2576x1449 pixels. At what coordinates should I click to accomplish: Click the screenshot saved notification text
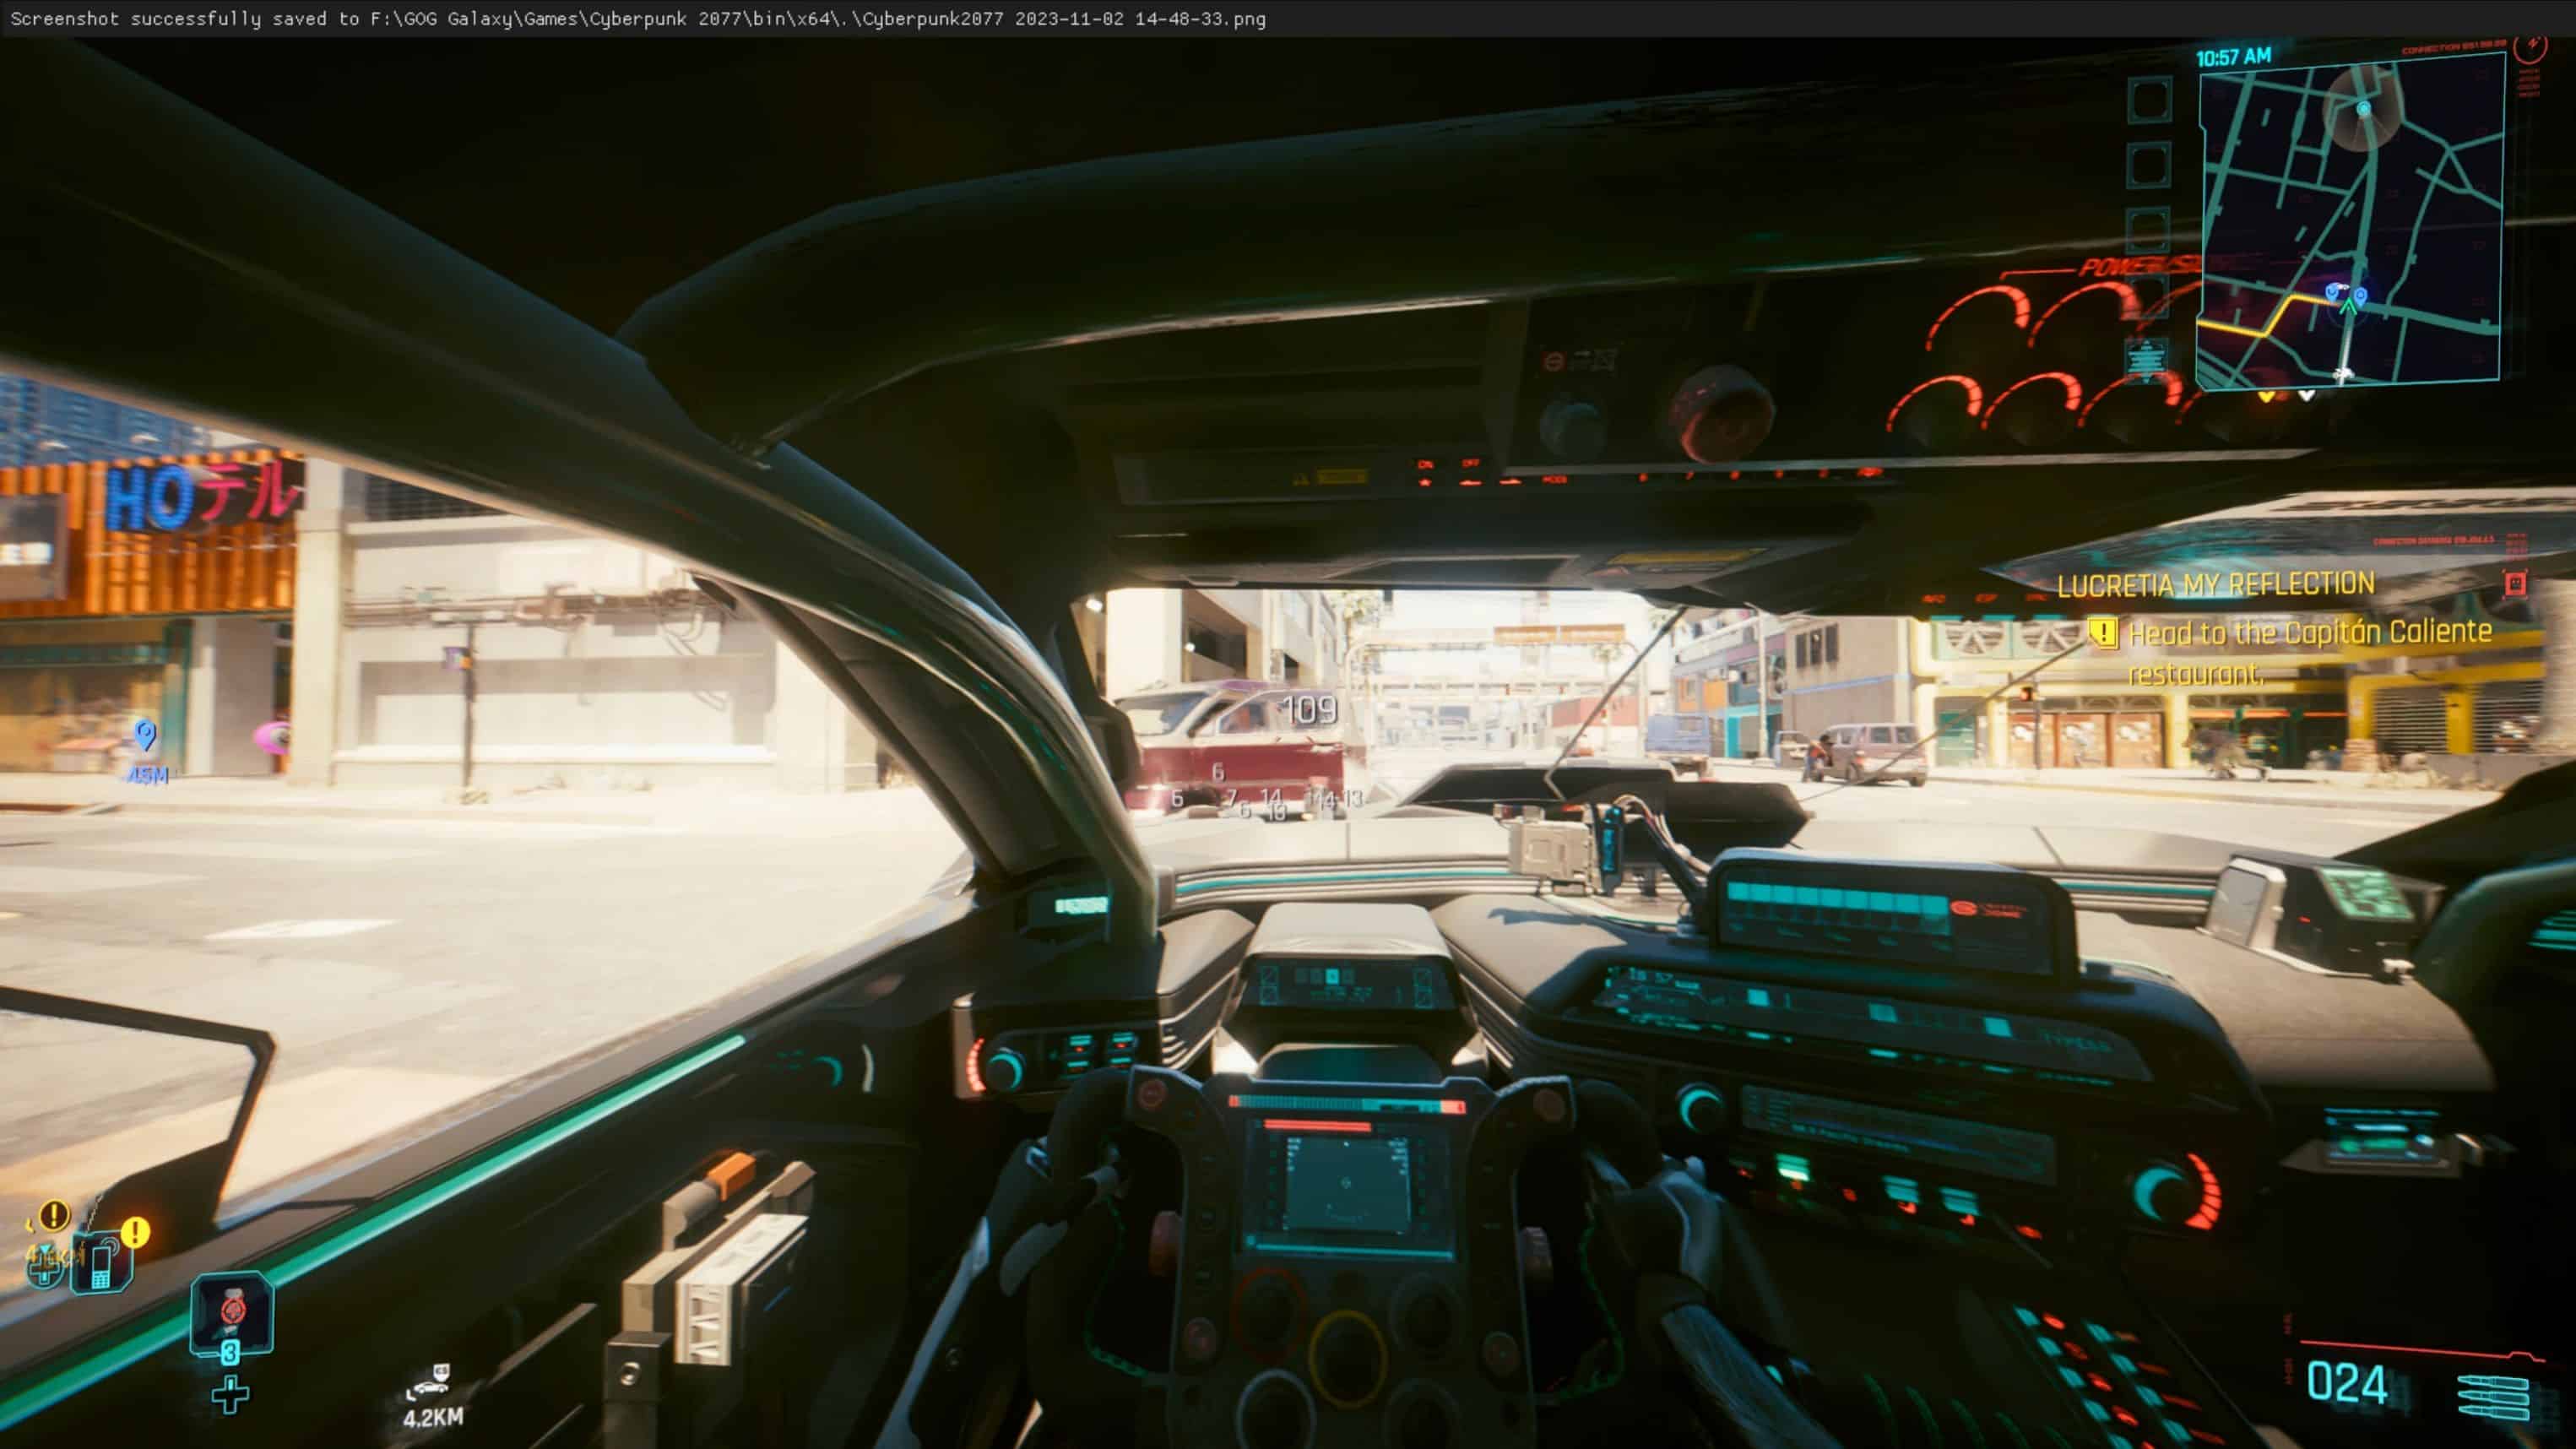click(x=638, y=19)
